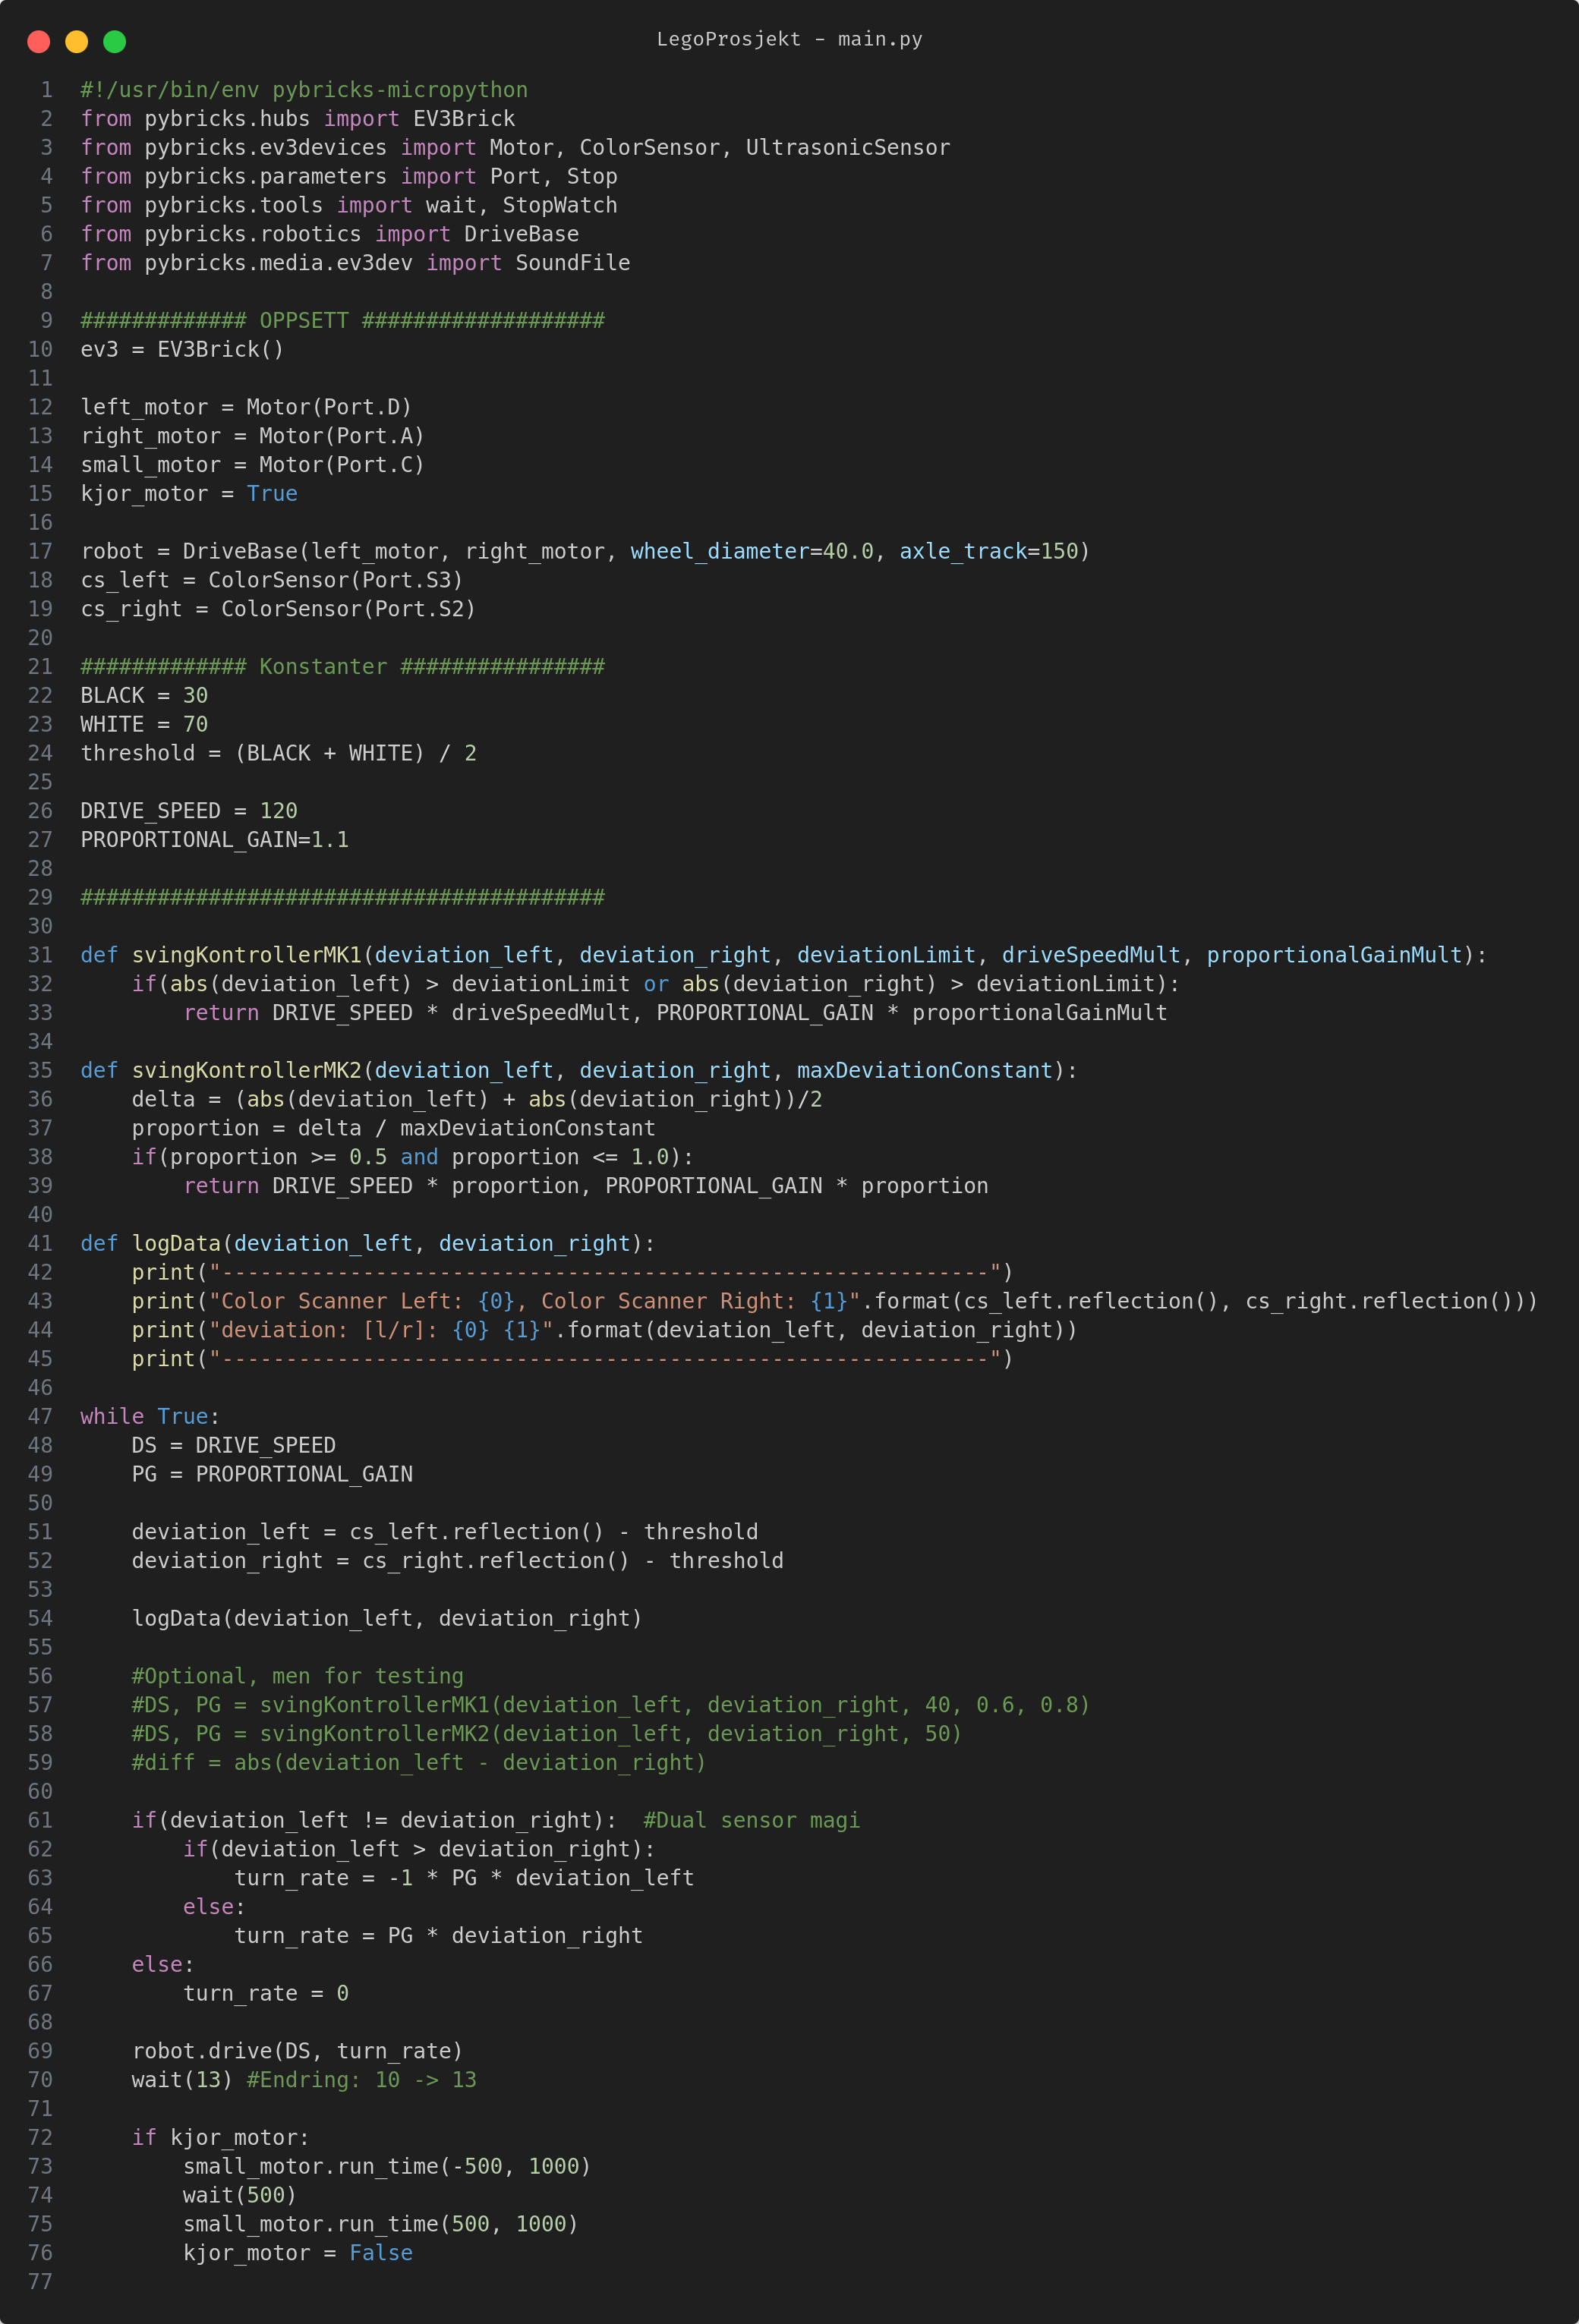Click the logData function definition name

pos(176,1243)
